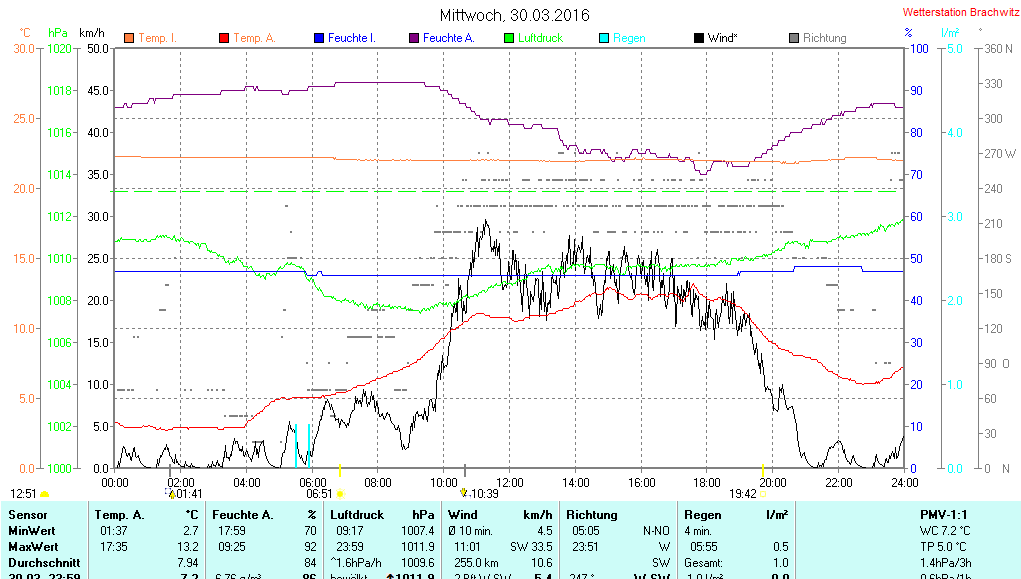The image size is (1021, 579).
Task: Click the Wind column header in table
Action: click(465, 514)
